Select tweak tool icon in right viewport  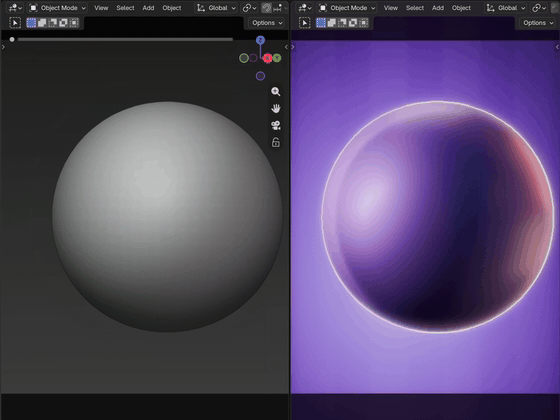click(305, 23)
